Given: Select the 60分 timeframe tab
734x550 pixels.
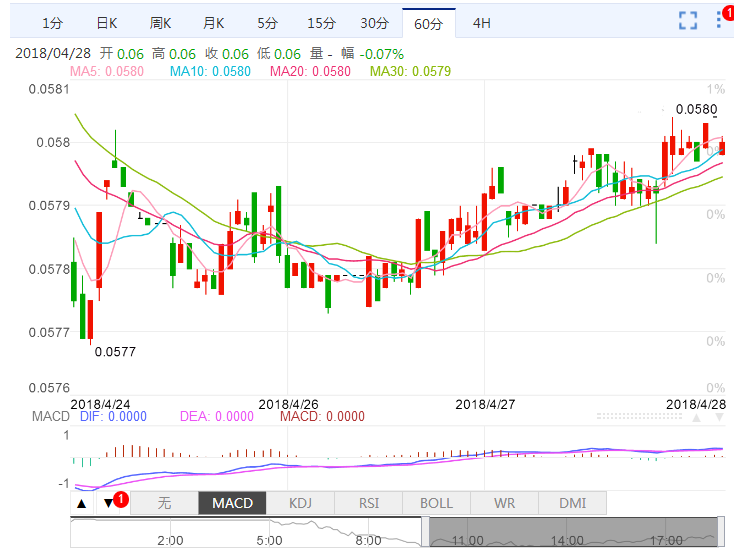Looking at the screenshot, I should pos(429,23).
